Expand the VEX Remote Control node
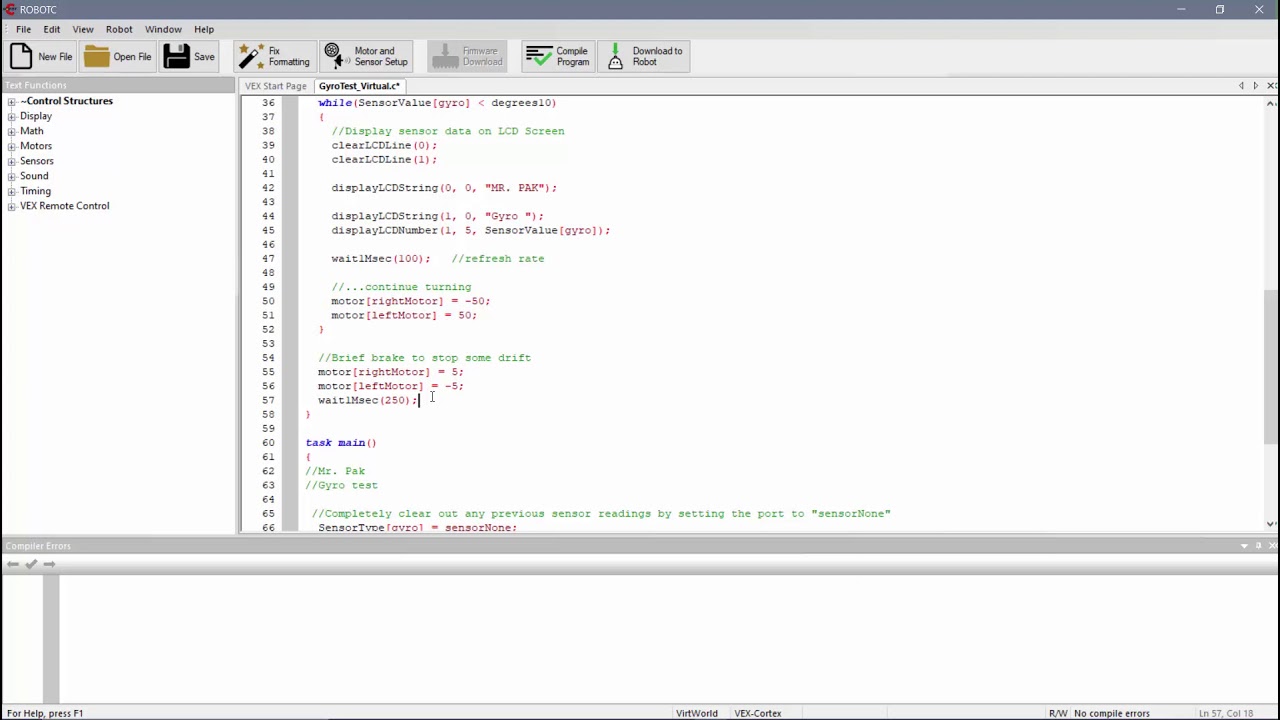The height and width of the screenshot is (720, 1280). coord(11,206)
